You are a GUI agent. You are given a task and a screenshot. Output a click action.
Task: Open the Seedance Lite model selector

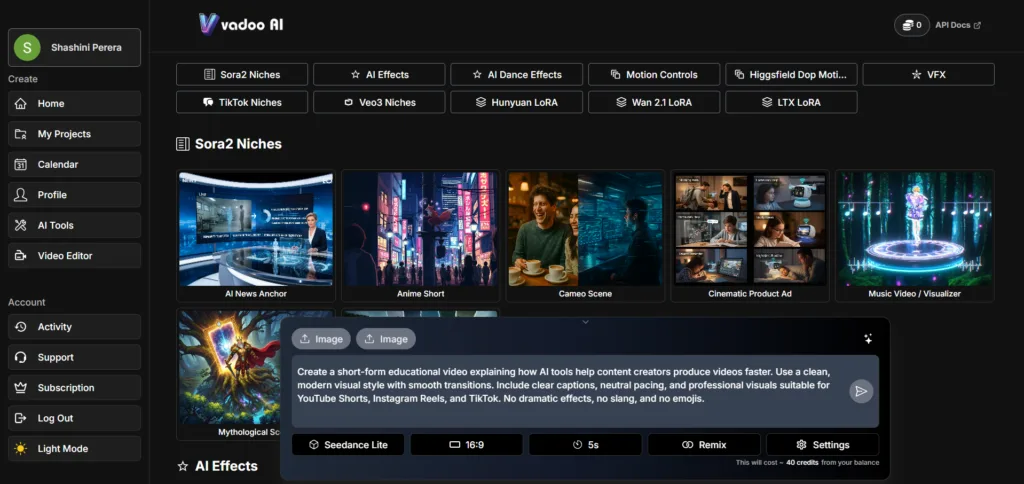(x=348, y=445)
